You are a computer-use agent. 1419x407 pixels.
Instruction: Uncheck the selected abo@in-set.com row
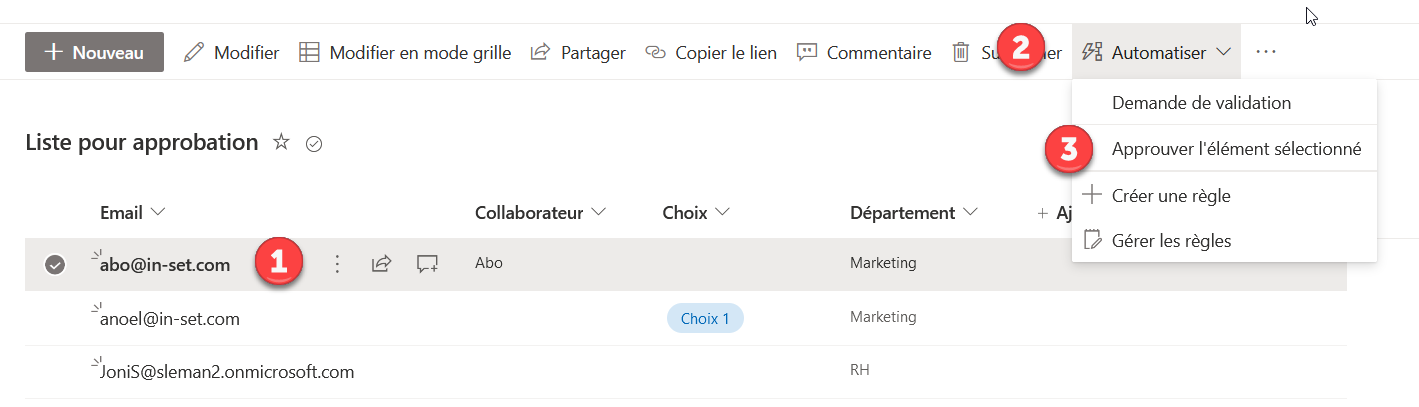[55, 264]
